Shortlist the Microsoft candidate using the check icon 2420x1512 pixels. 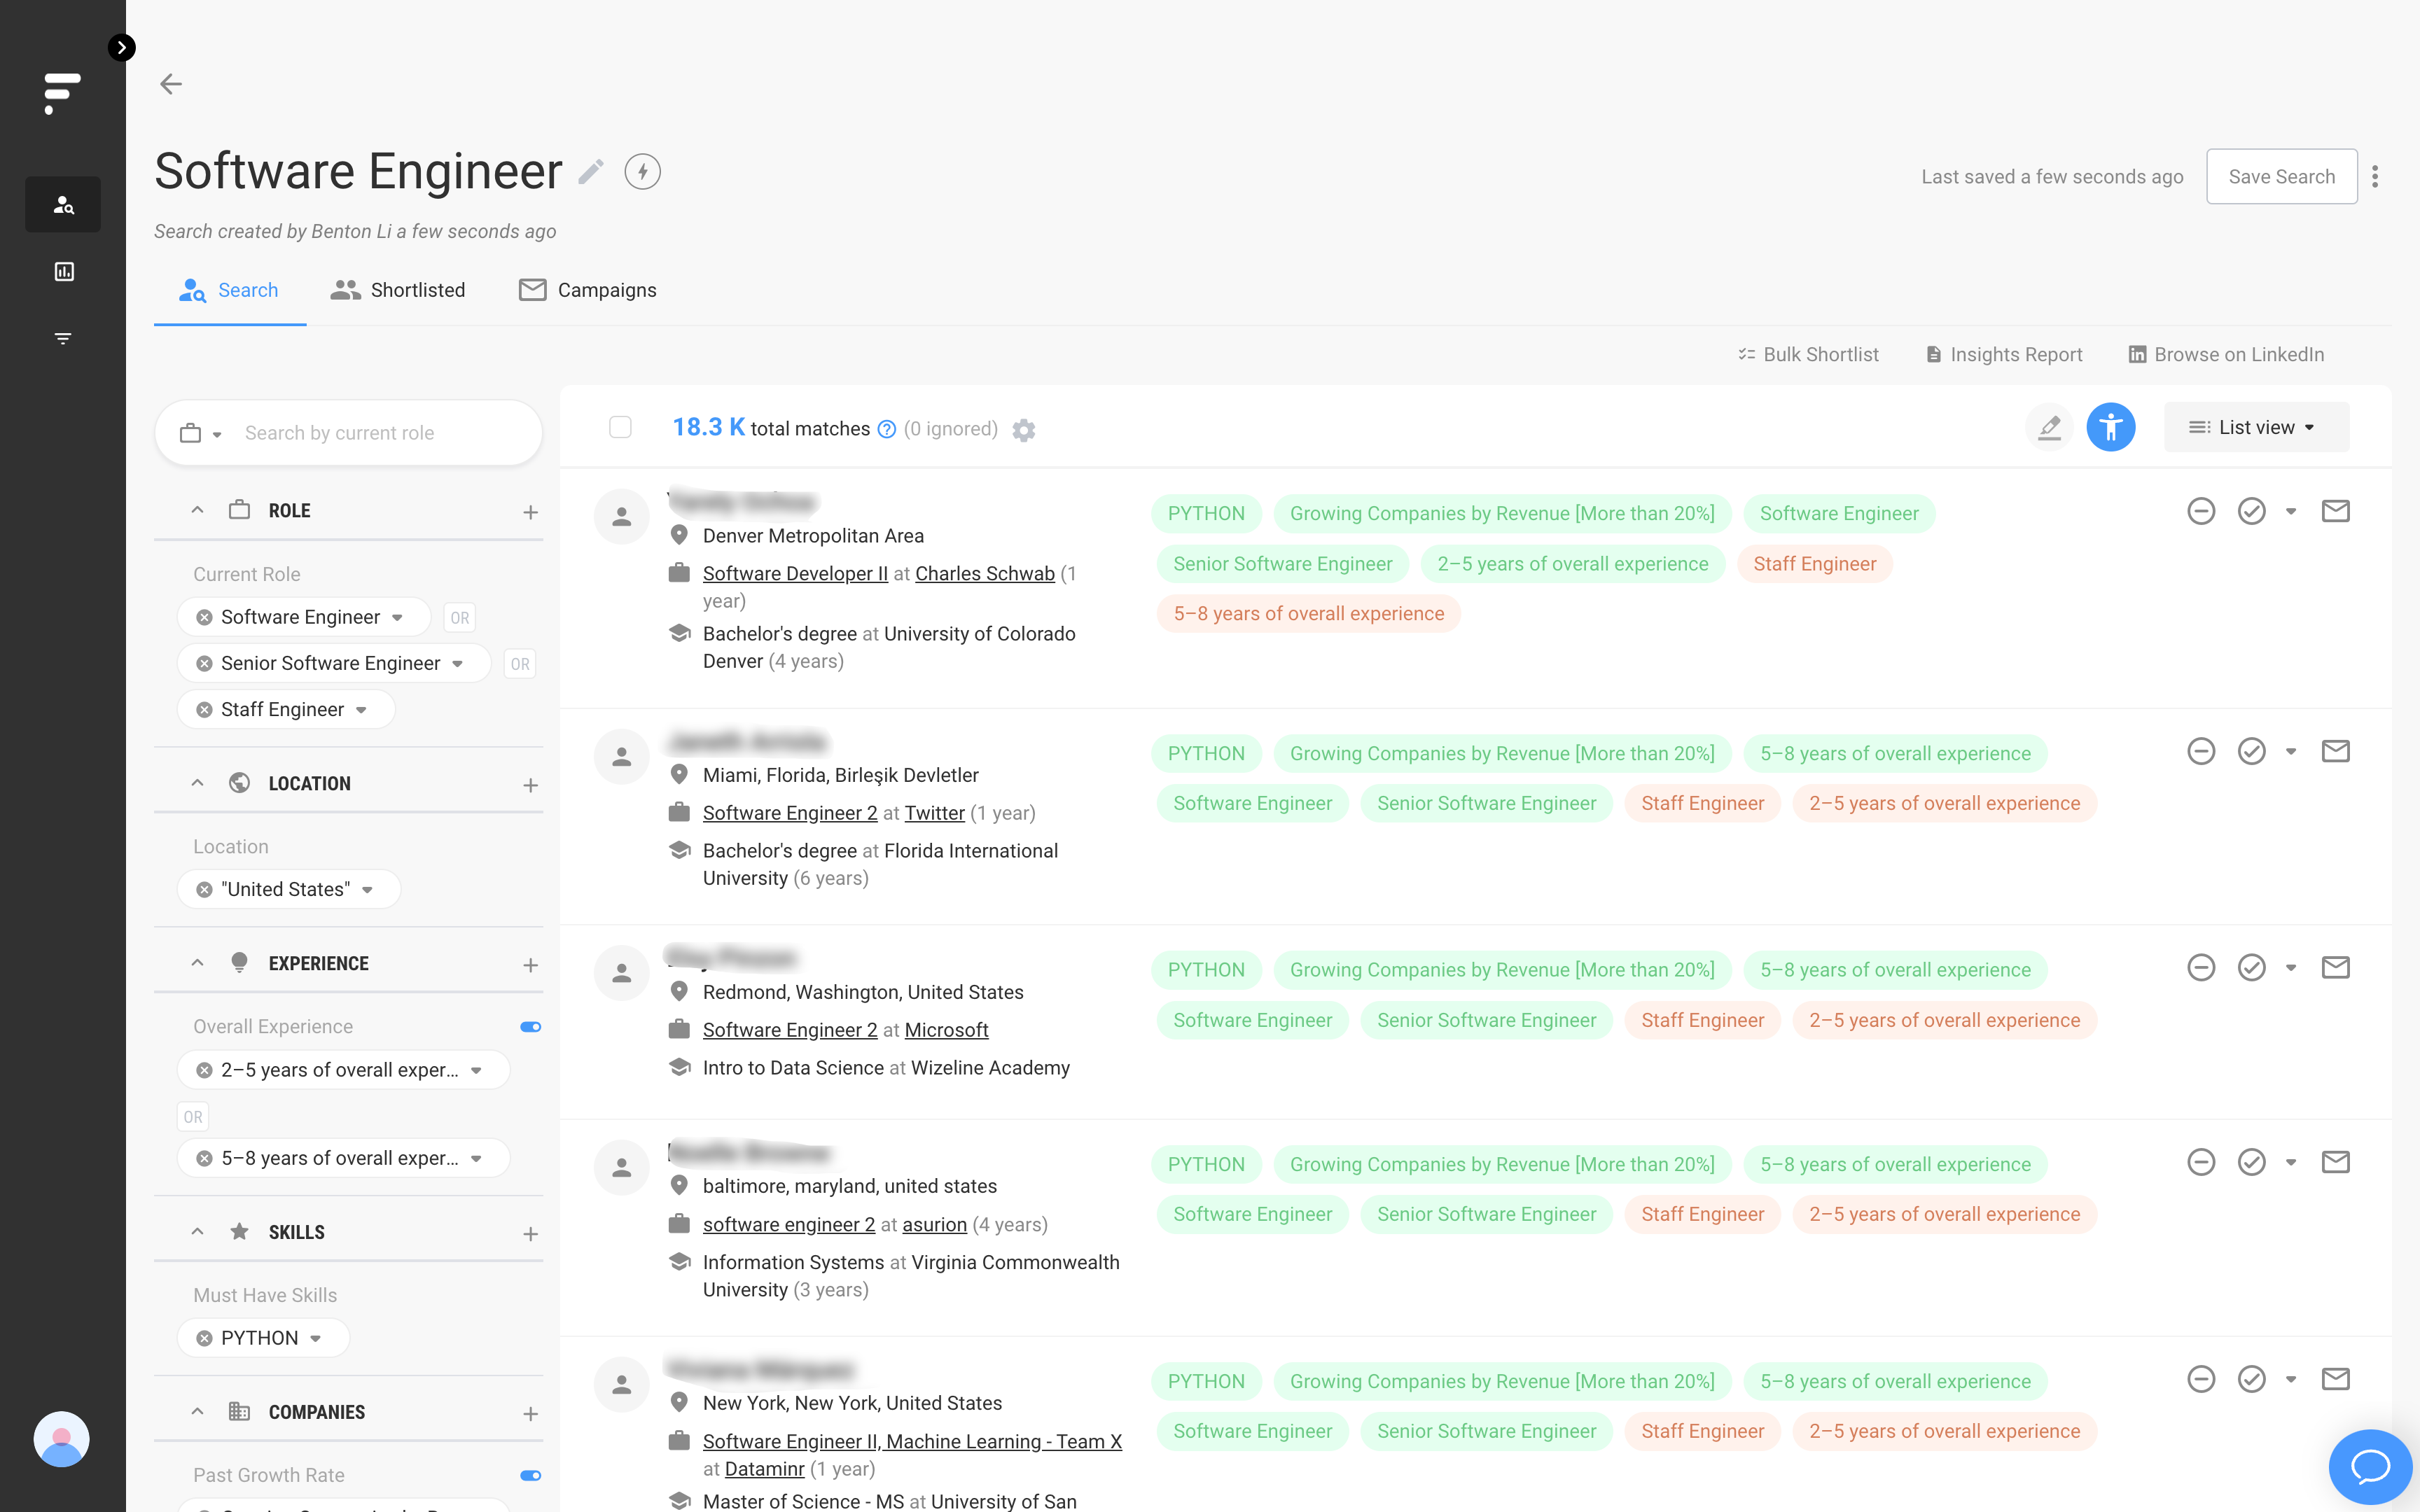click(2252, 966)
